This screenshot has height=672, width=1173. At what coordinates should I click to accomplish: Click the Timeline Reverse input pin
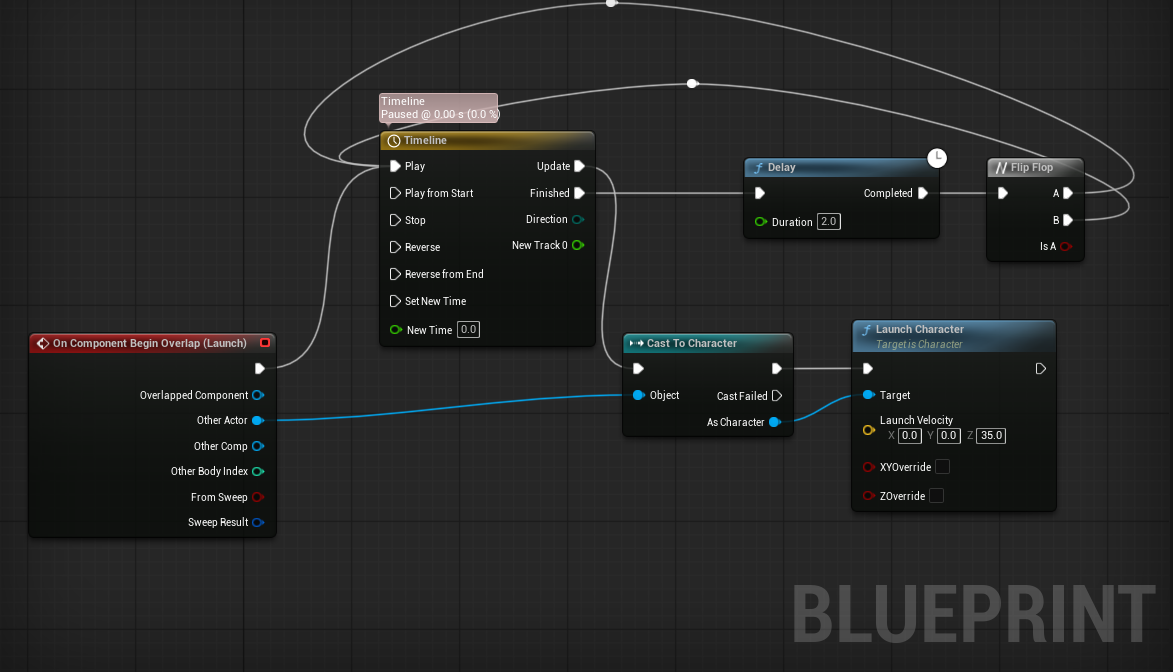coord(395,247)
